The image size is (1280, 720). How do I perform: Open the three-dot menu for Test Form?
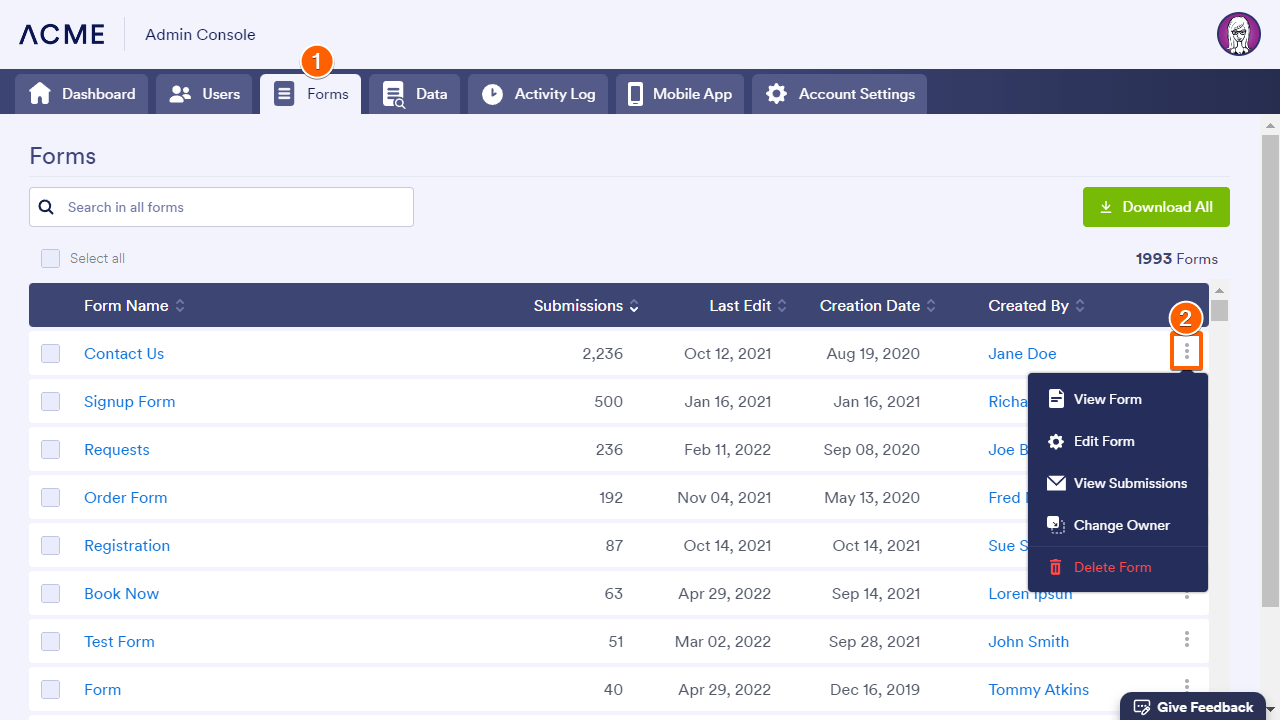coord(1186,639)
